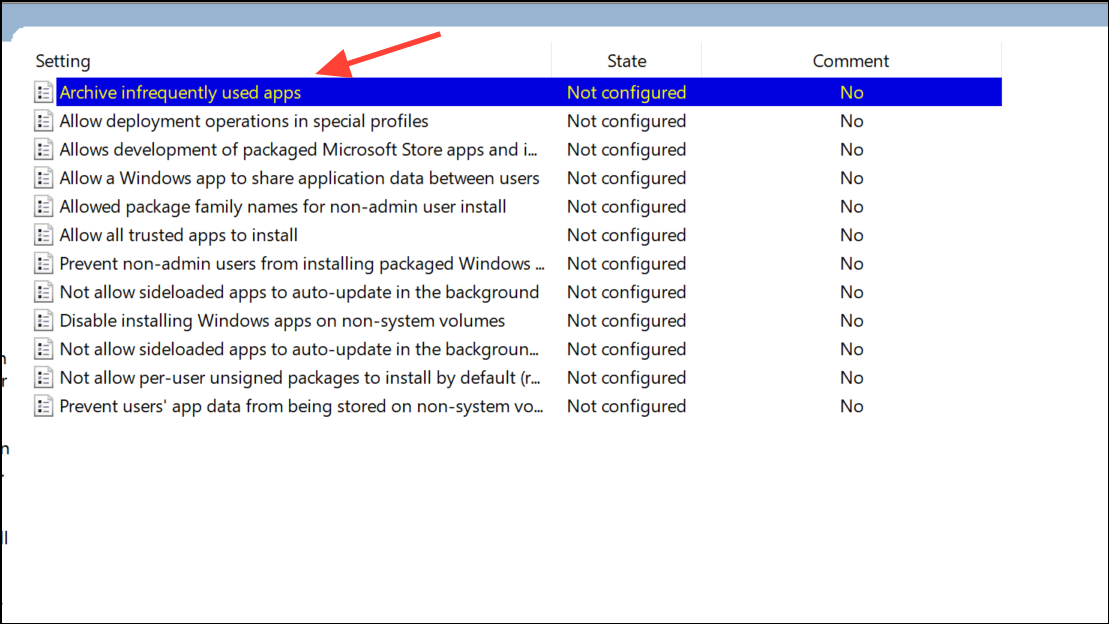Click the icon next to Allow all trusted apps to install

43,235
